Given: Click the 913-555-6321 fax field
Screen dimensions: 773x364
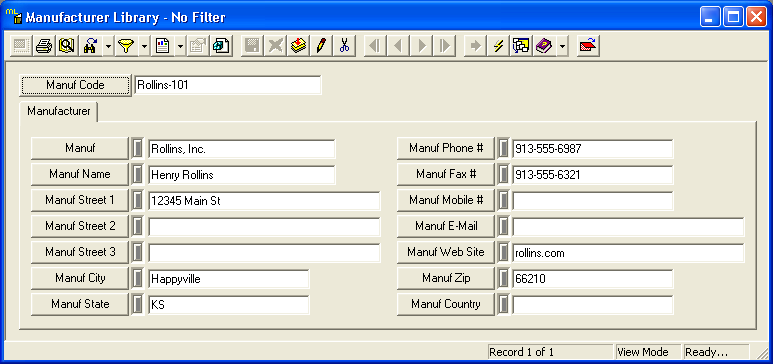Looking at the screenshot, I should (593, 175).
